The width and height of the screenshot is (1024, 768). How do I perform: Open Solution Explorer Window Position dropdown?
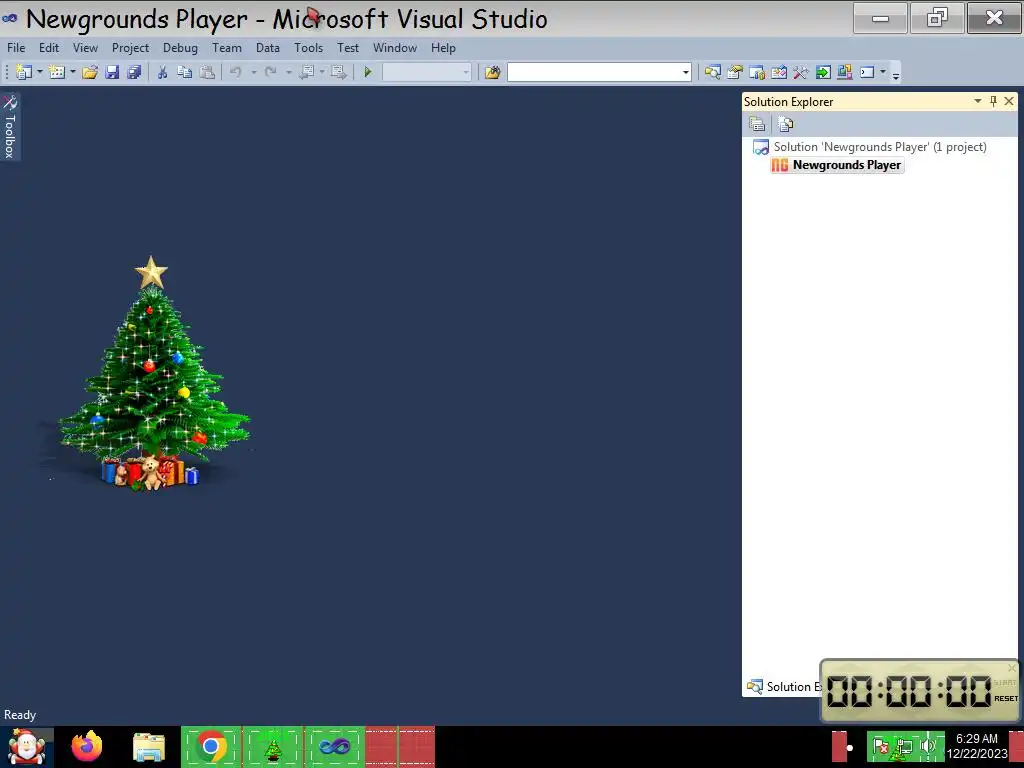(978, 101)
